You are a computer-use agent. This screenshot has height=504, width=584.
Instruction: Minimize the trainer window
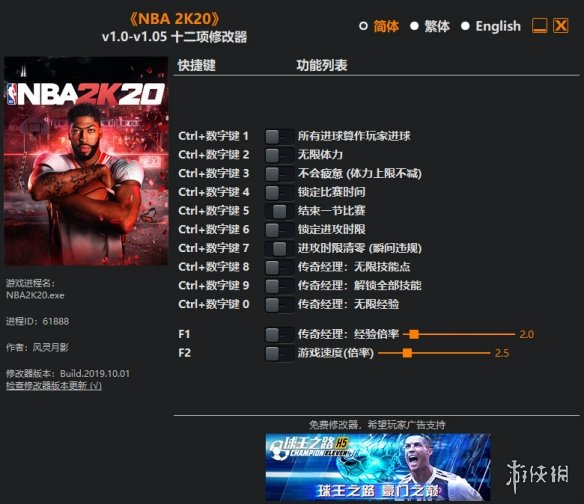click(539, 26)
